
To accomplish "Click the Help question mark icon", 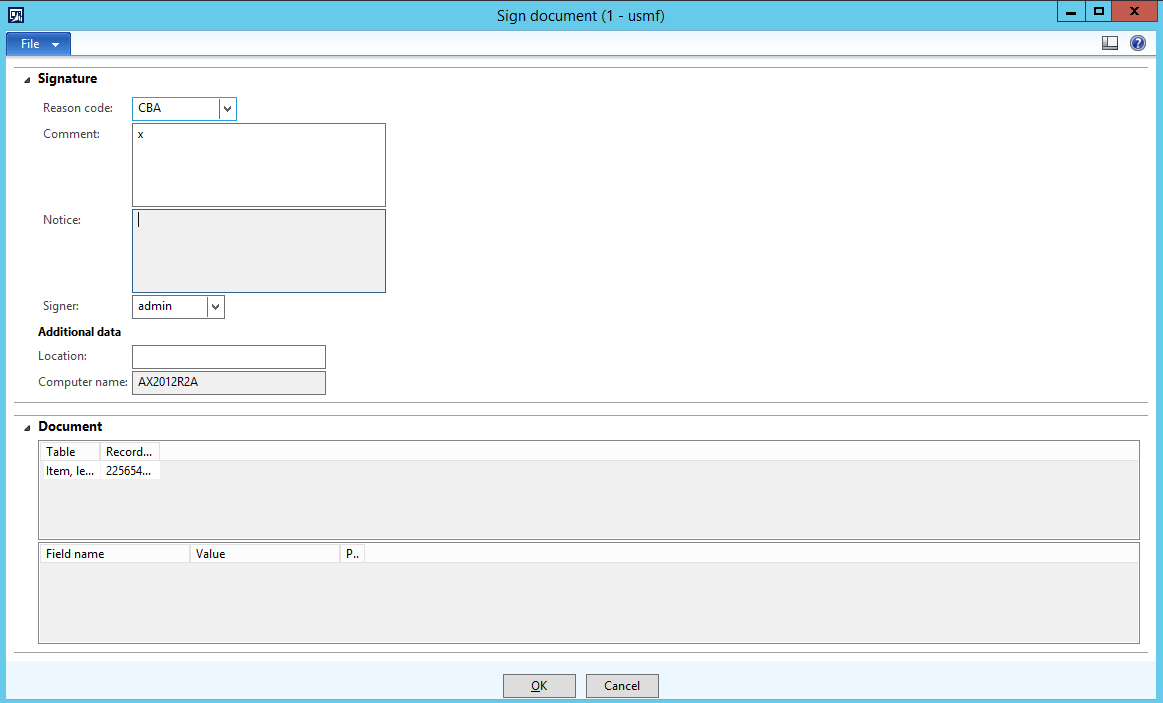I will [x=1137, y=43].
